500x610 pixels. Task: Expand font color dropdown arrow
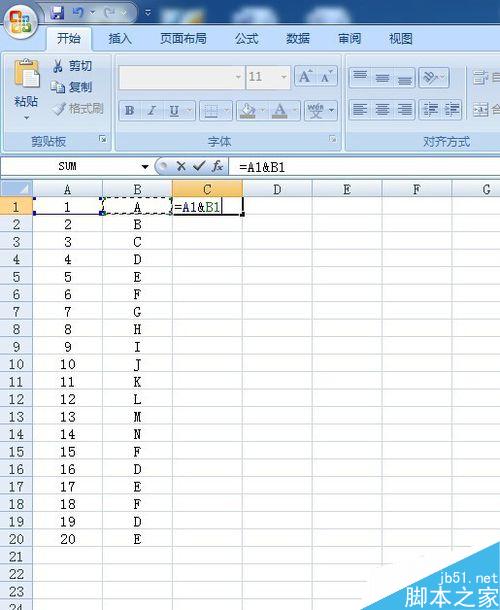coord(295,111)
